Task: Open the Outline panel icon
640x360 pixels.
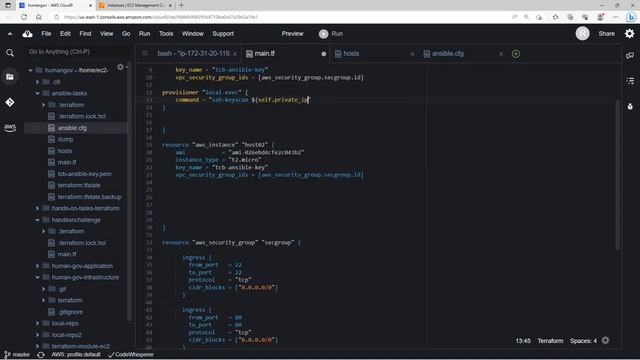Action: [630, 81]
